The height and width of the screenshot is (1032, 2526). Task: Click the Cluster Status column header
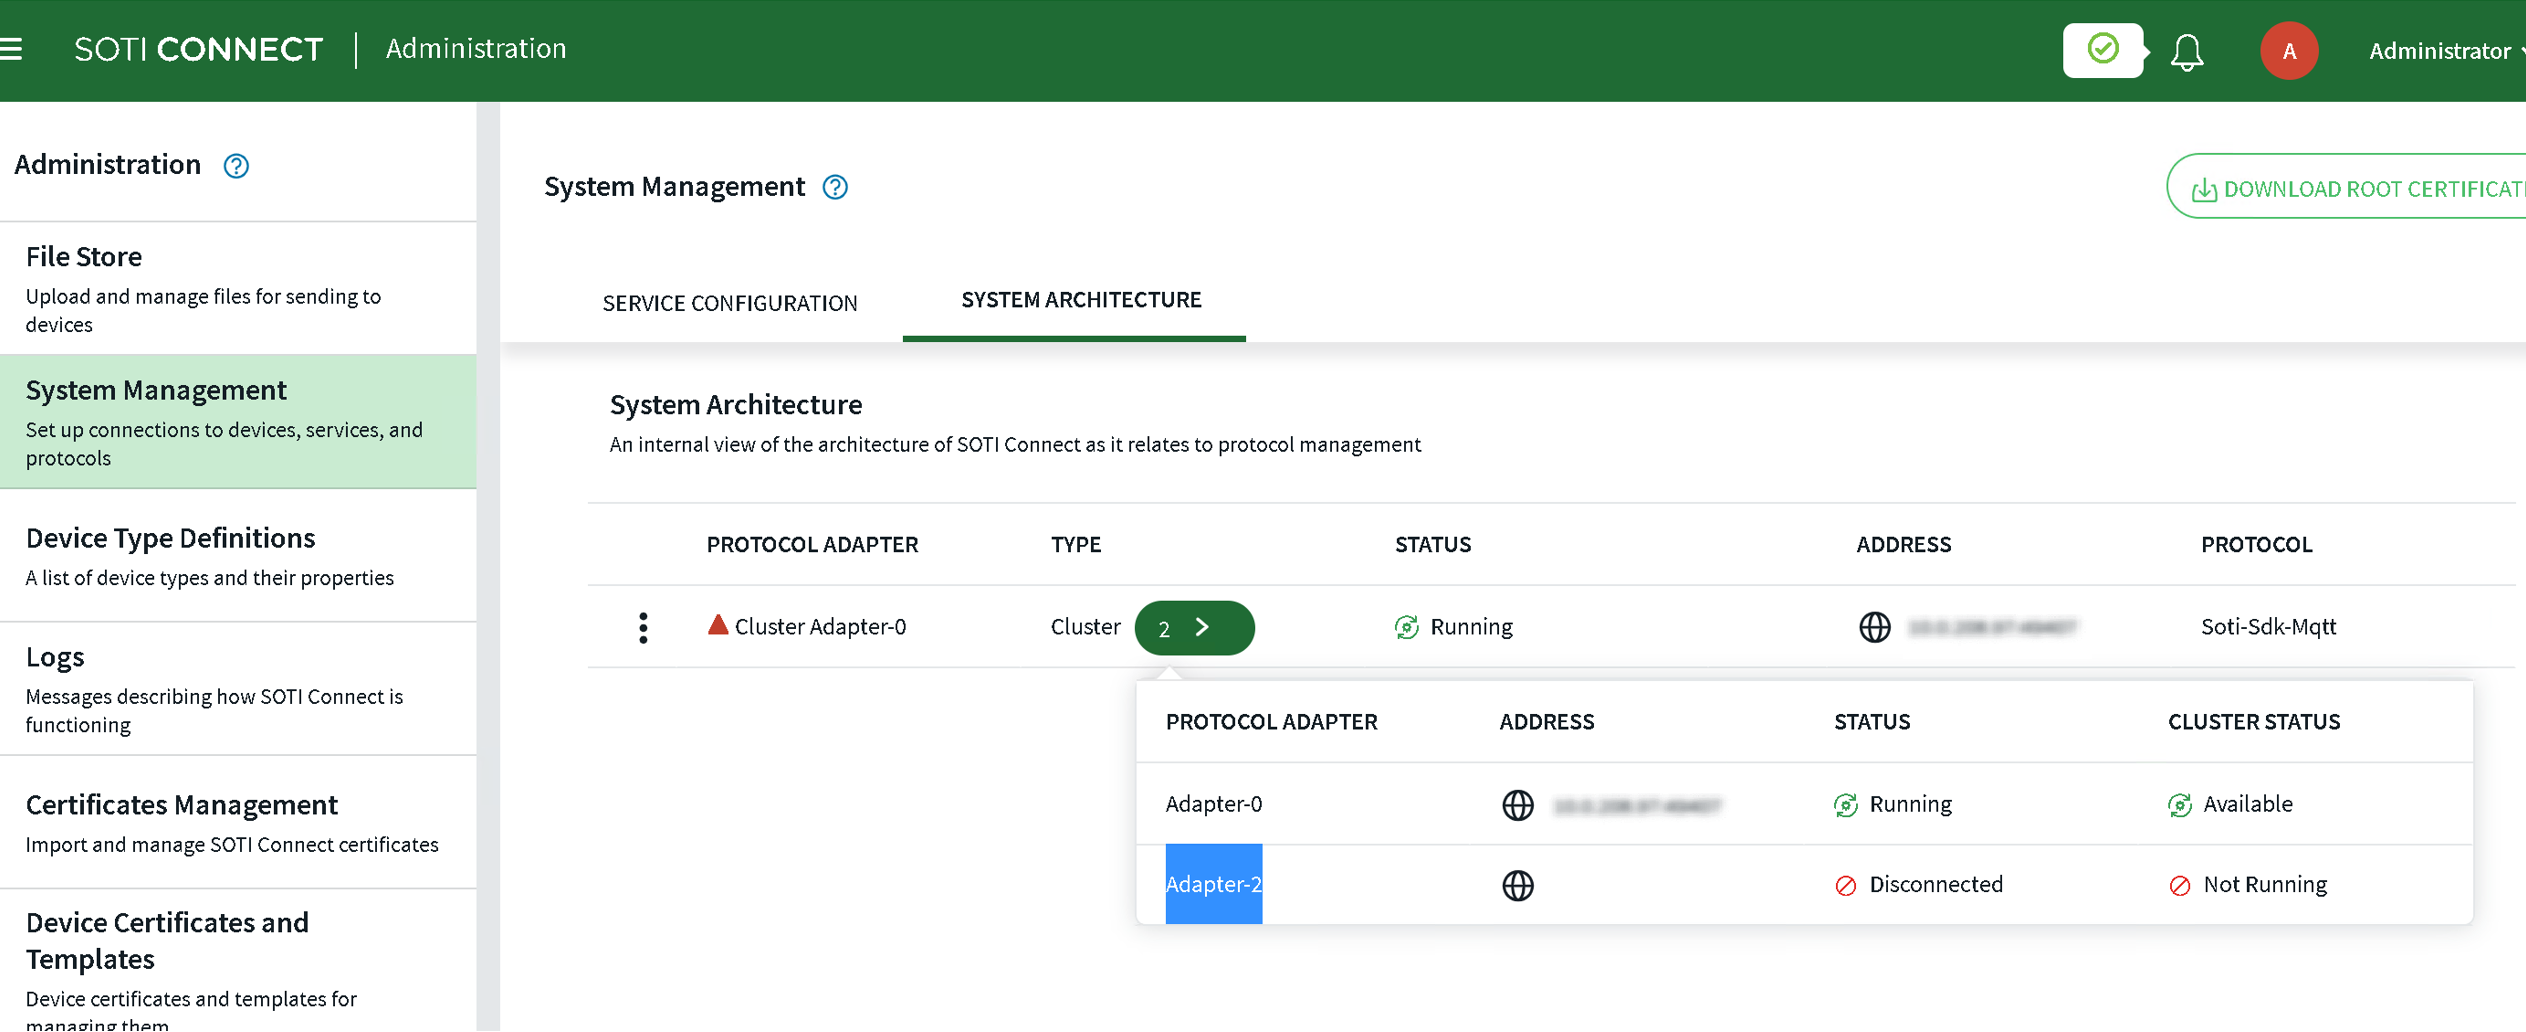(x=2254, y=722)
